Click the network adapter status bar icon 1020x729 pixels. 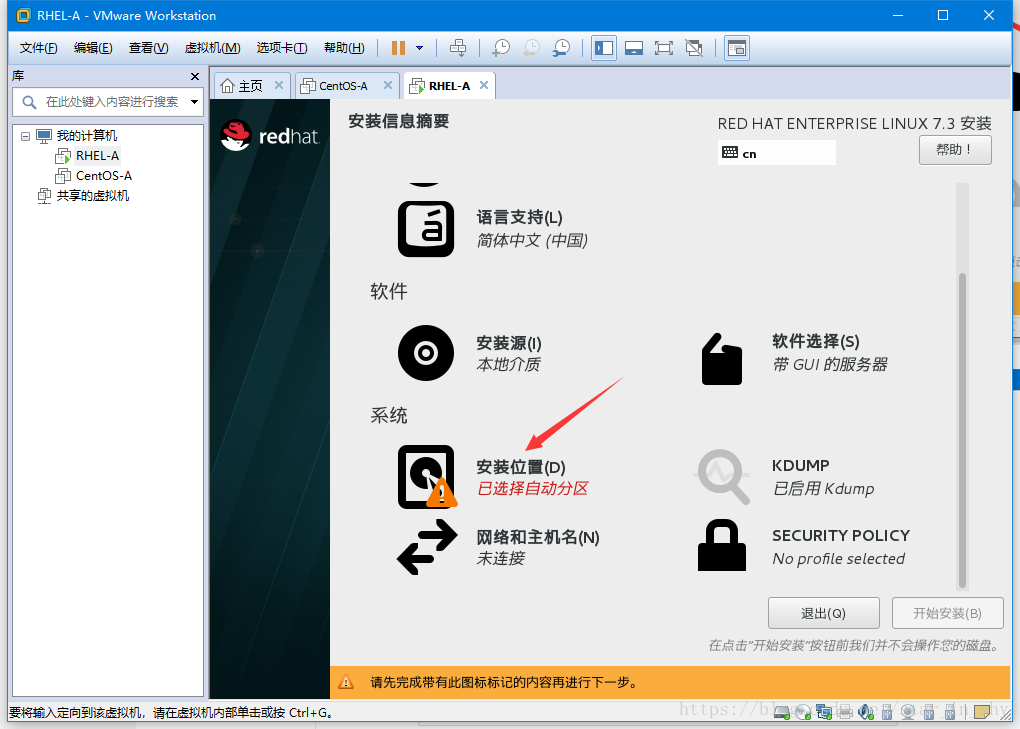(824, 713)
